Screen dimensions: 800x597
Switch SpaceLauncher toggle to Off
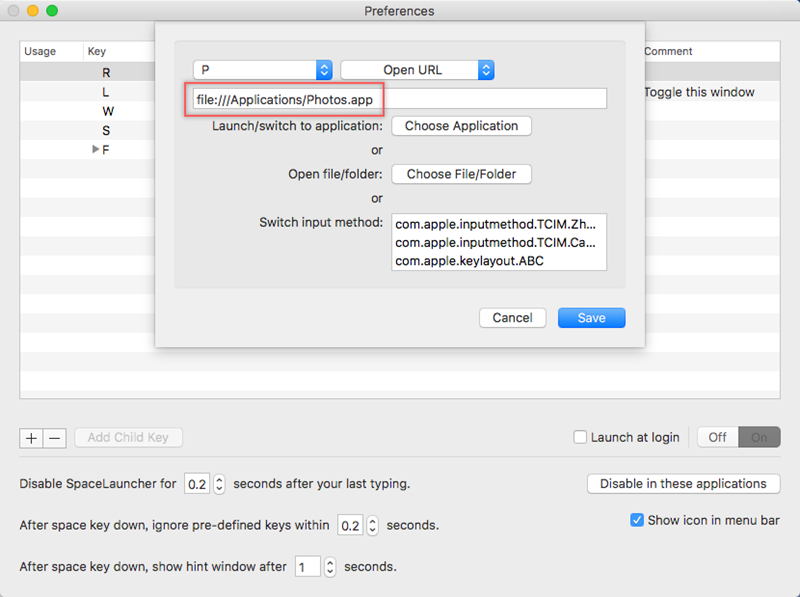click(x=717, y=437)
